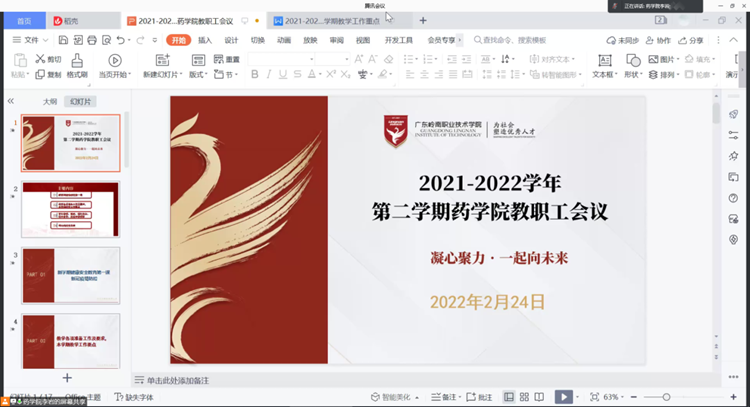The width and height of the screenshot is (750, 407).
Task: Insert a Picture (图片)
Action: tap(663, 59)
